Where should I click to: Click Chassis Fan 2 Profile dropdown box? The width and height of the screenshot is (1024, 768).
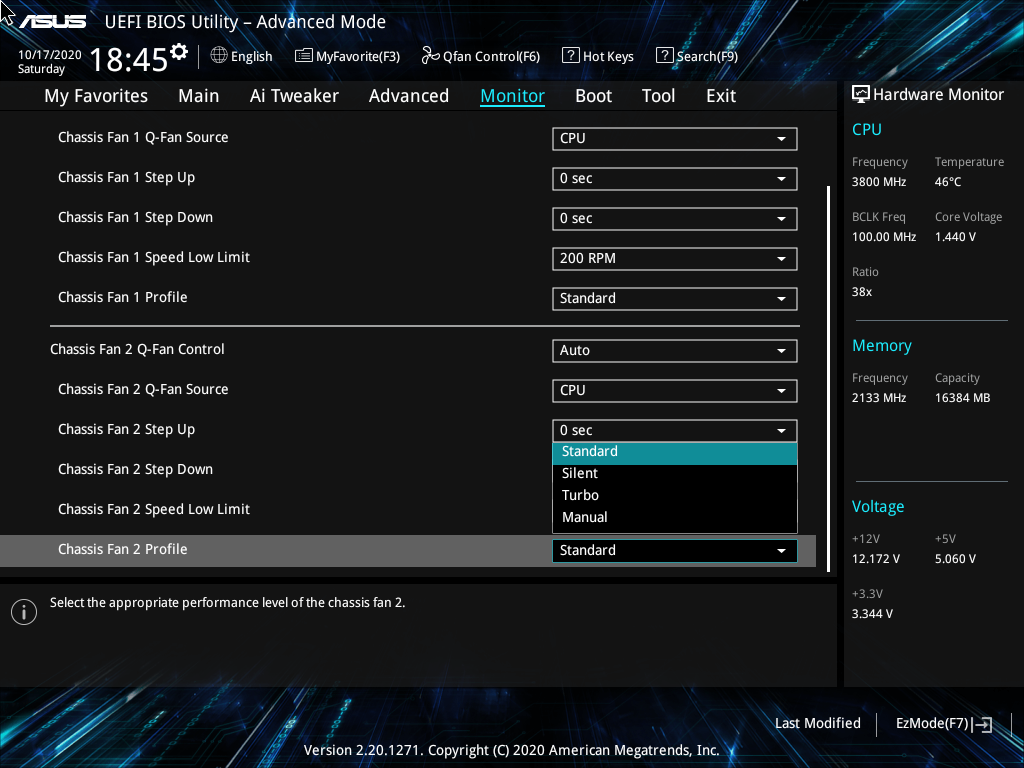(x=675, y=551)
